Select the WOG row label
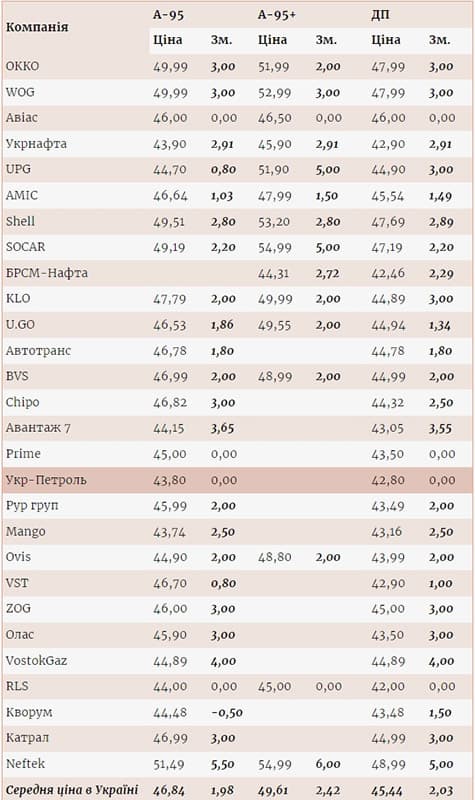 click(20, 92)
